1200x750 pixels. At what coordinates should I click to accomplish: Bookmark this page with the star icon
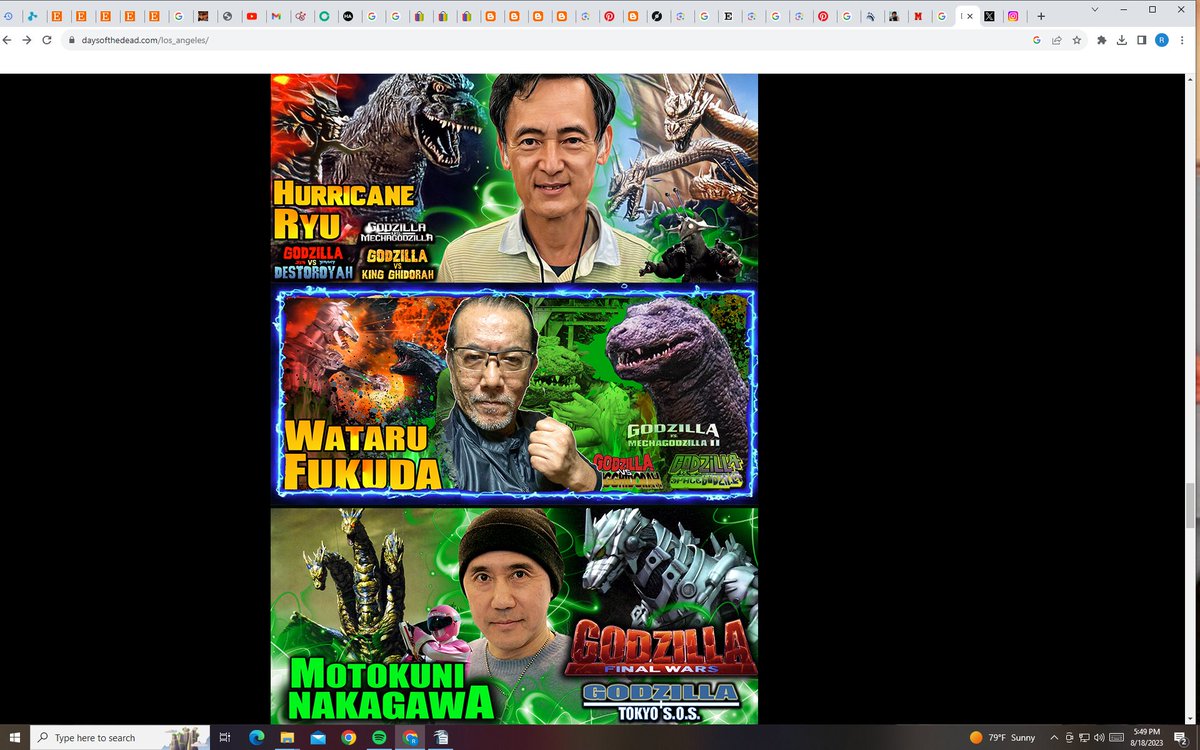(x=1077, y=40)
